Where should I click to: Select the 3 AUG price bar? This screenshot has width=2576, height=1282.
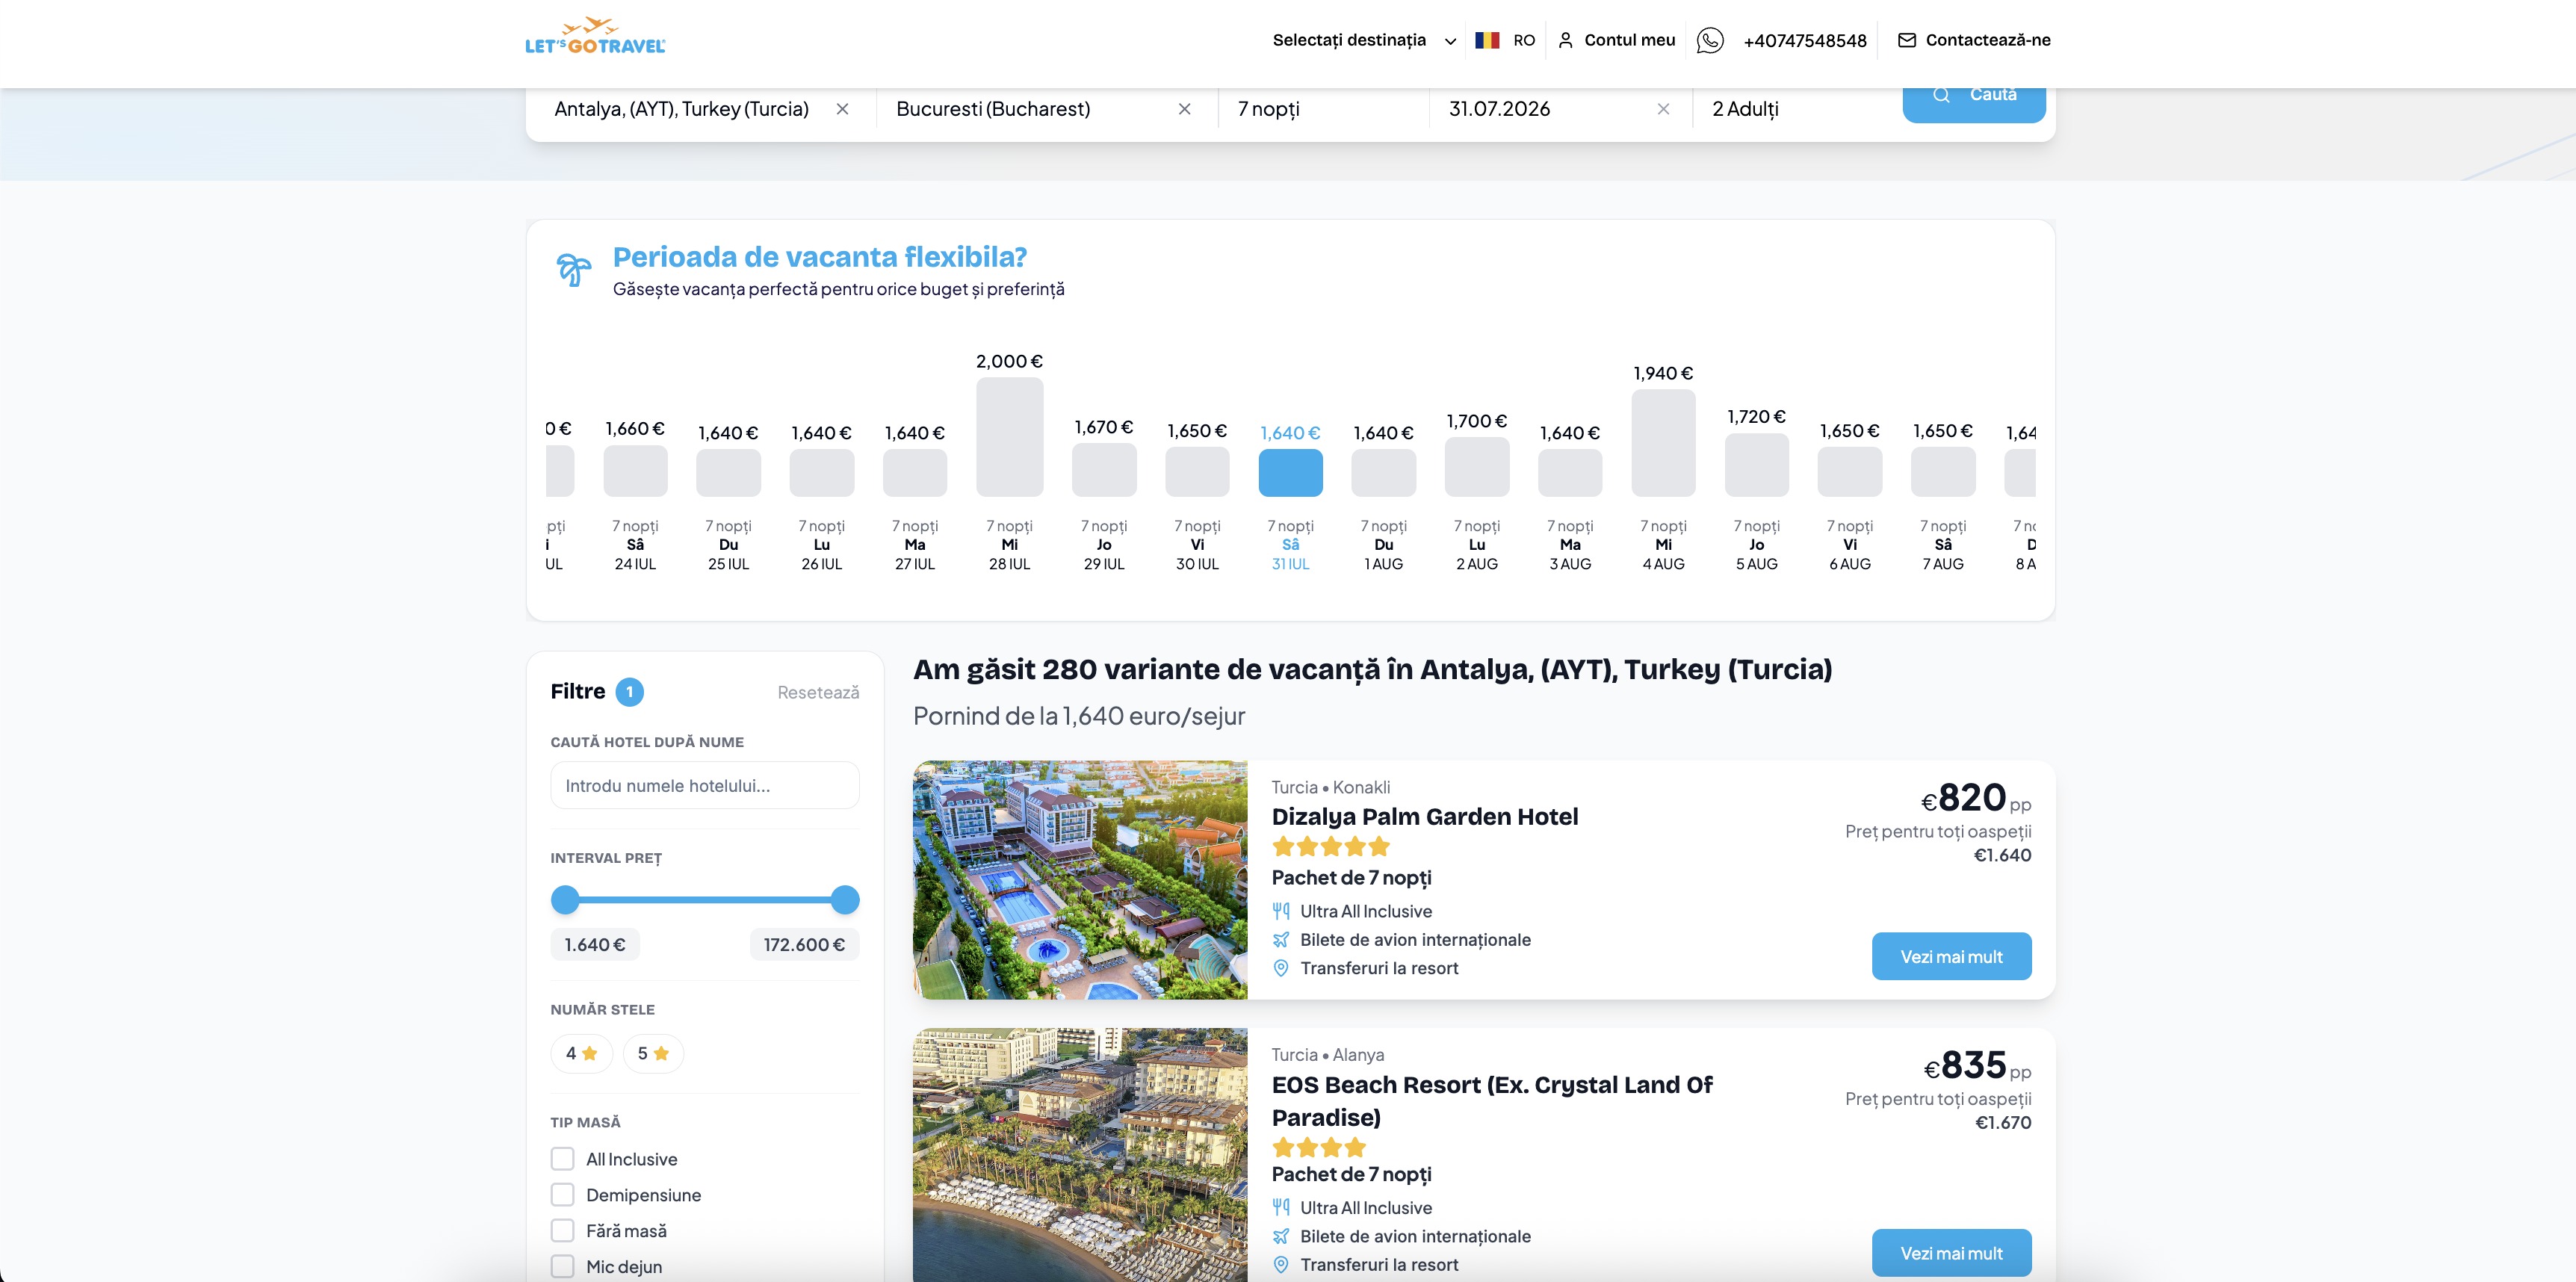(x=1570, y=472)
